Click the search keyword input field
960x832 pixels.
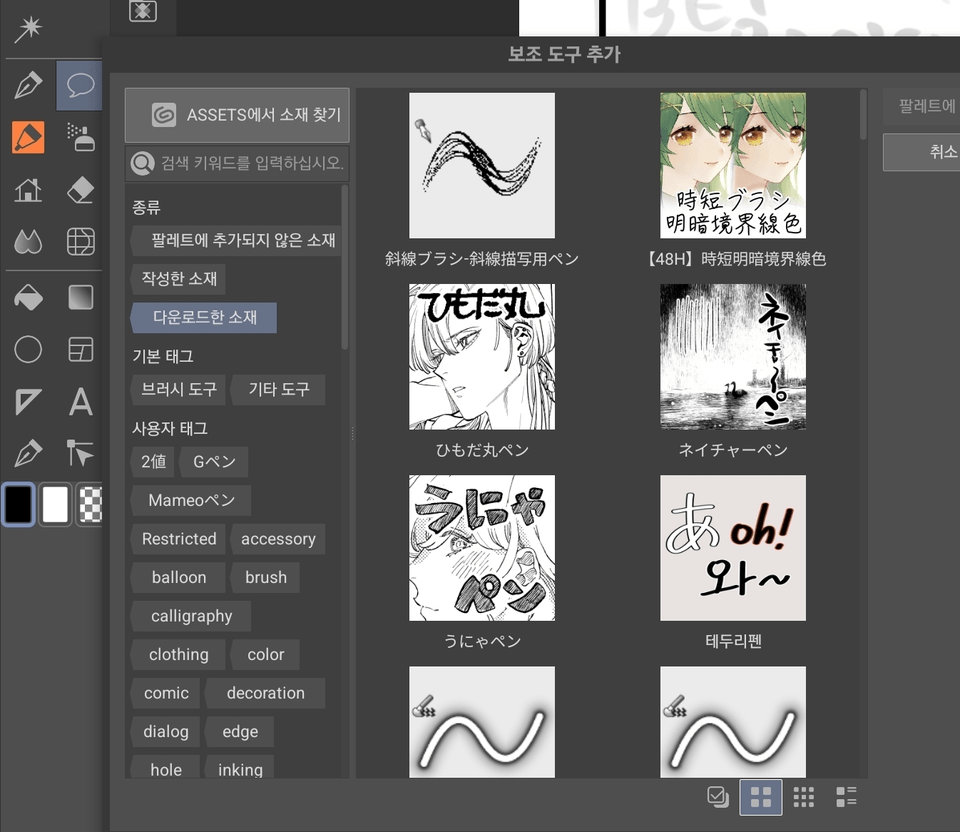pyautogui.click(x=237, y=163)
